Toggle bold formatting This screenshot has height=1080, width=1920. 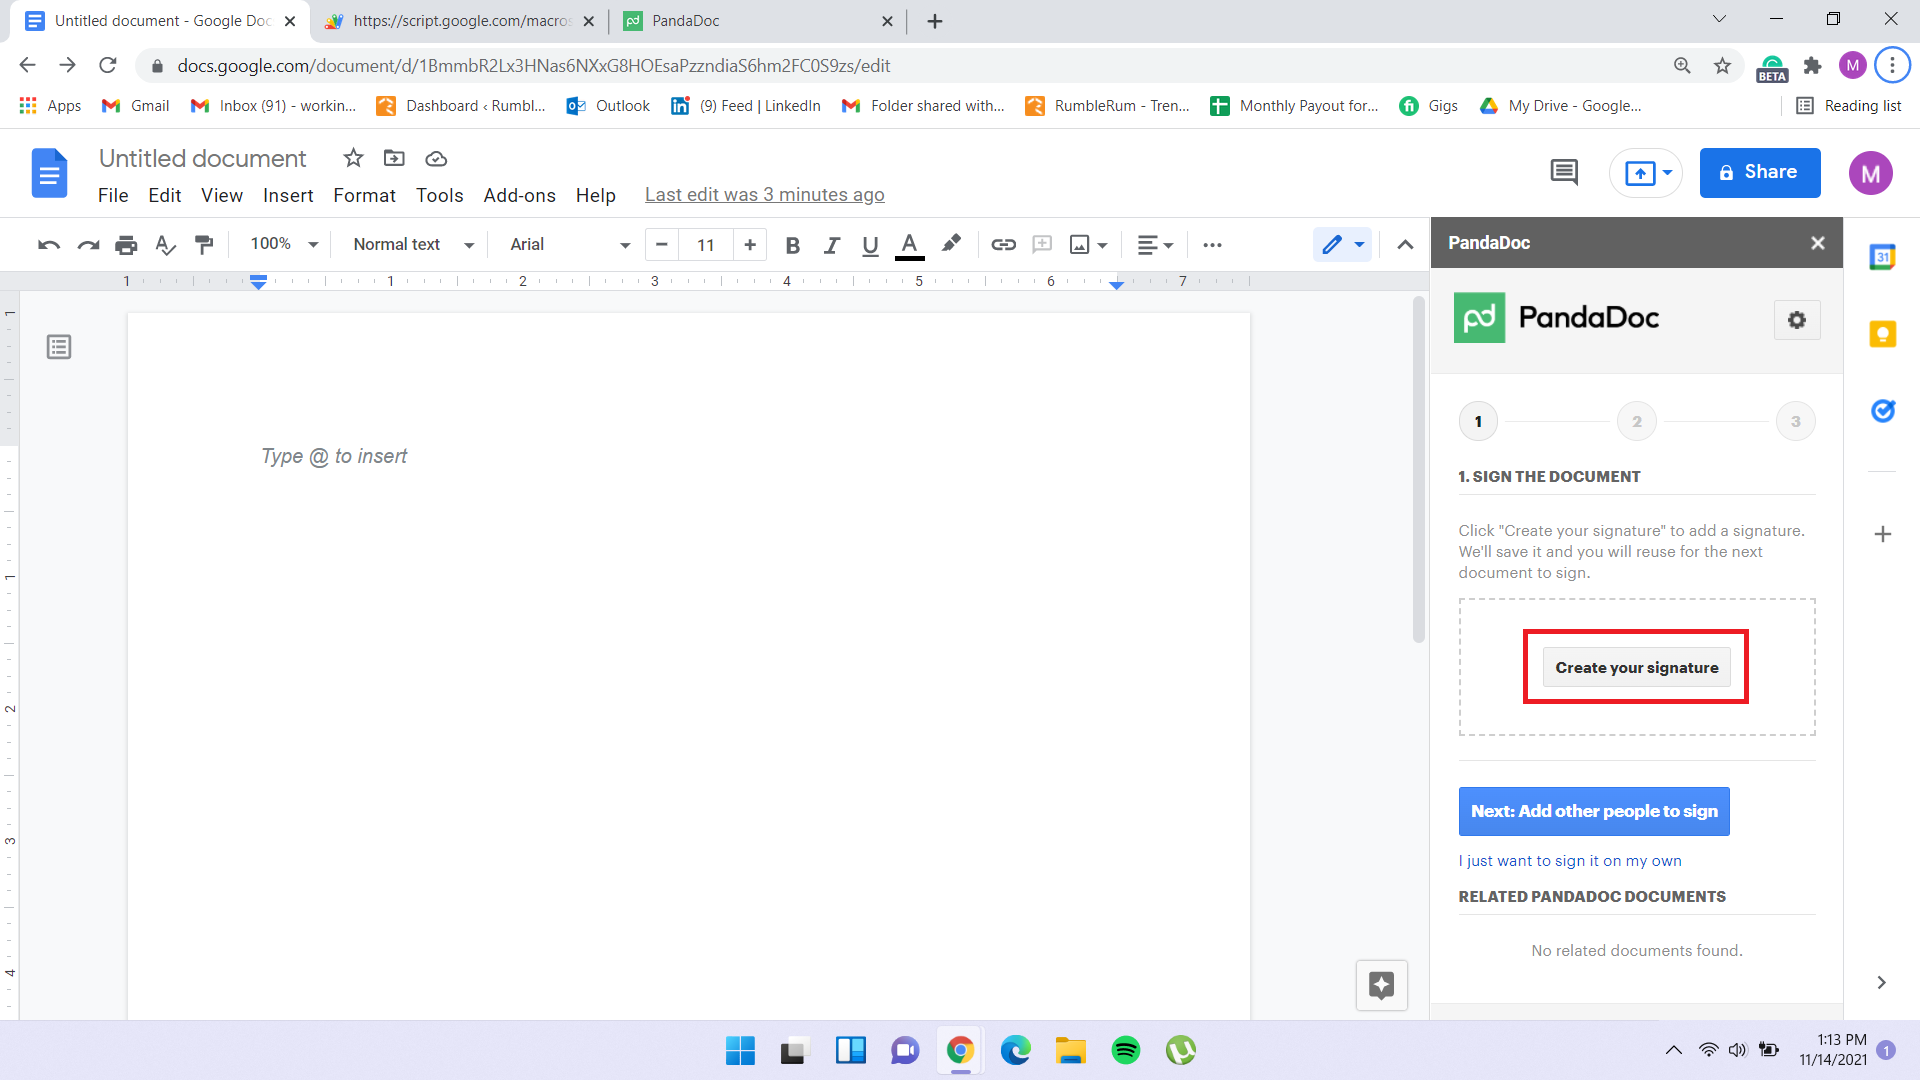click(x=792, y=245)
